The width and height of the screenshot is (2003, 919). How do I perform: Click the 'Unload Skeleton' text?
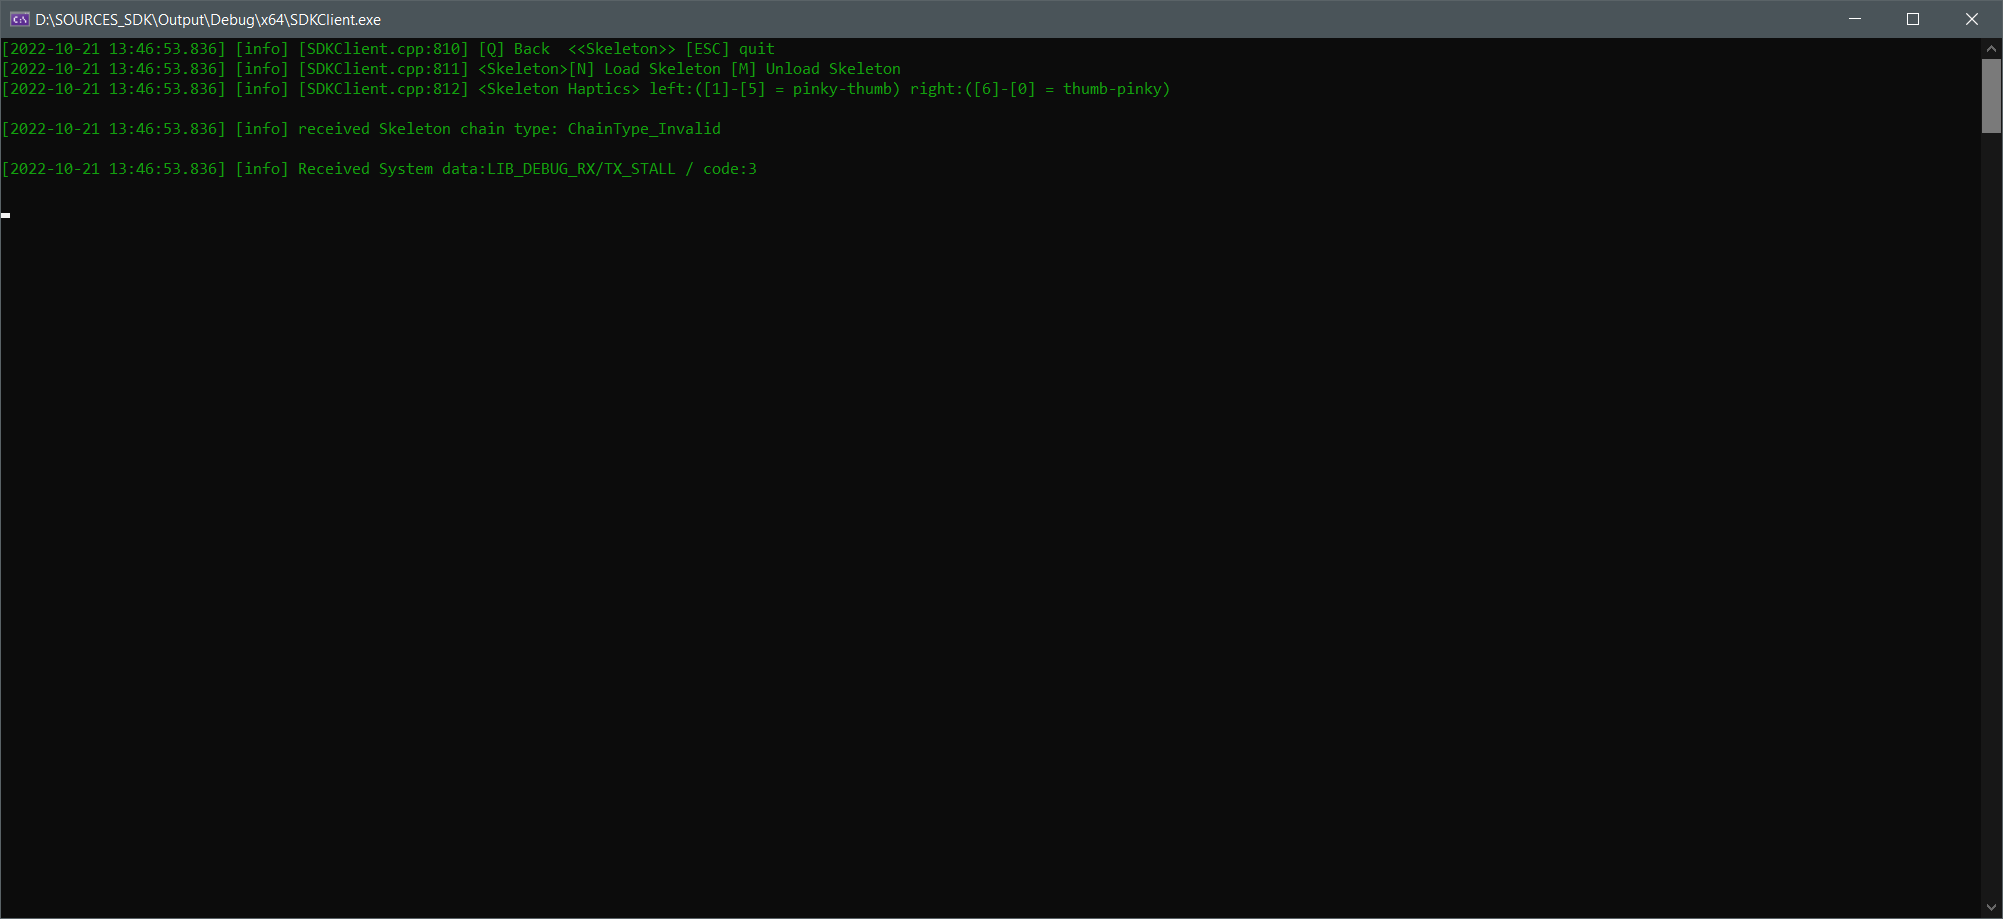point(833,69)
